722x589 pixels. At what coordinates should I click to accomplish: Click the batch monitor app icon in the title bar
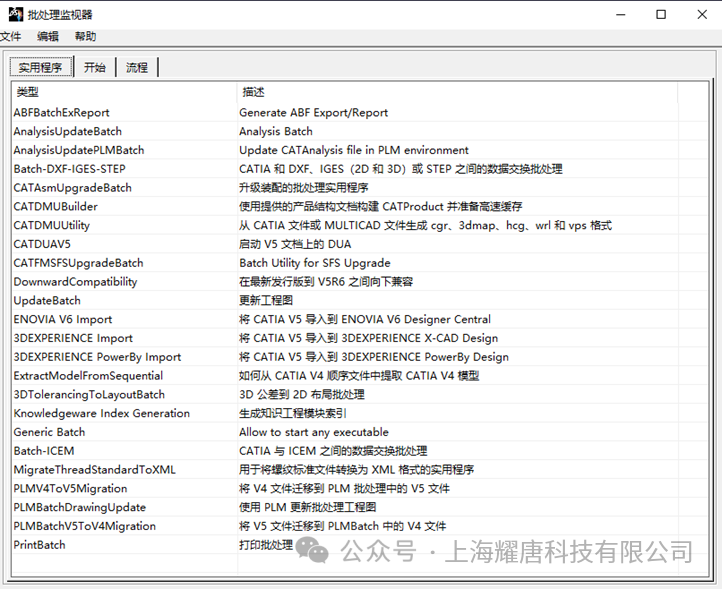tap(16, 14)
